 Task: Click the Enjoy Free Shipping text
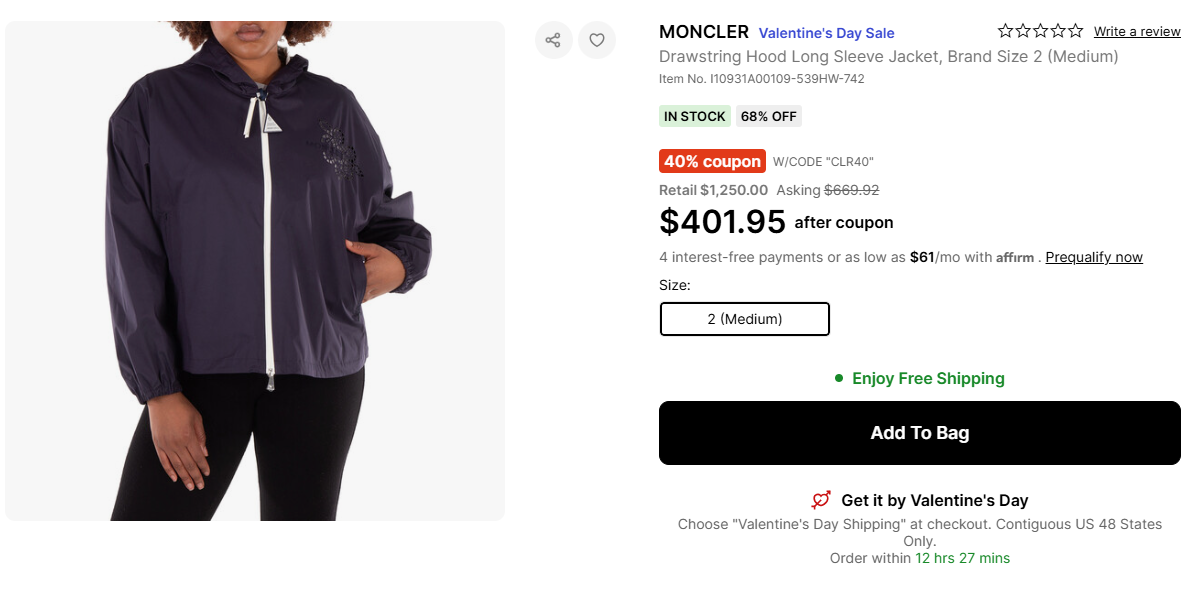[928, 378]
